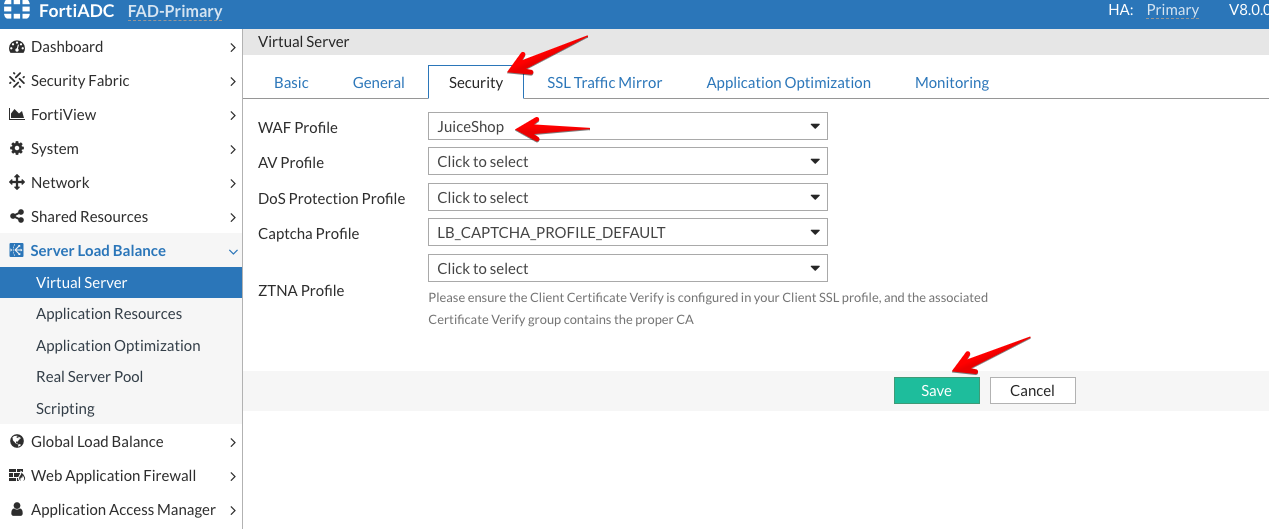This screenshot has height=529, width=1269.
Task: Open the Captcha Profile dropdown
Action: 627,233
